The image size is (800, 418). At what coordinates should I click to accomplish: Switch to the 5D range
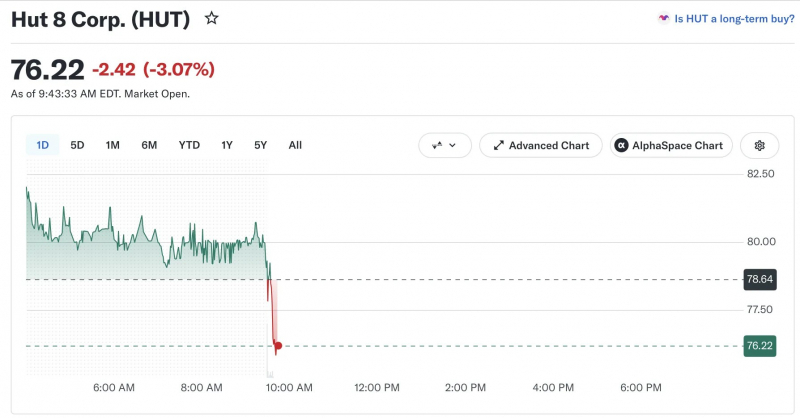coord(77,145)
